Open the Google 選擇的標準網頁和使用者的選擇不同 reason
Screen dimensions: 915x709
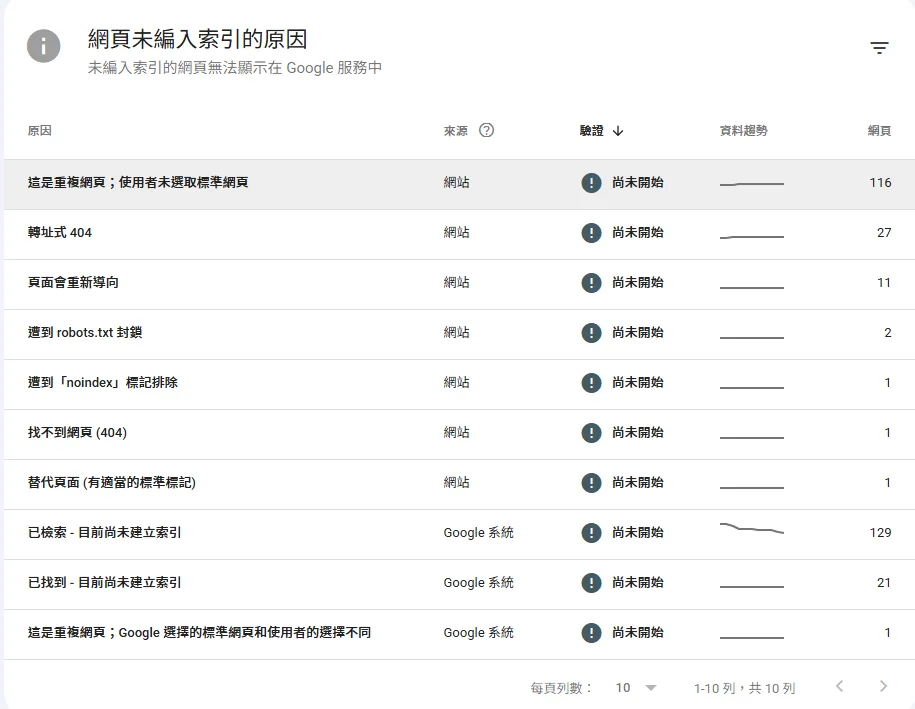tap(199, 633)
